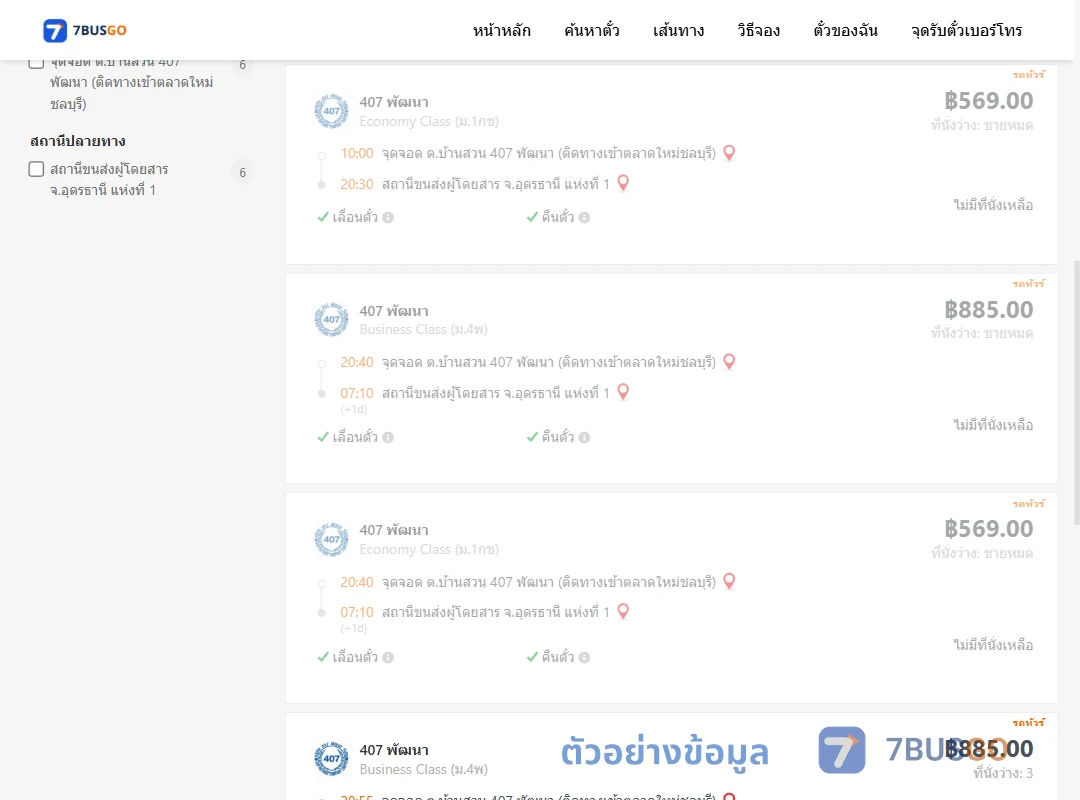Open map pin for 10:00 departure stop
Screen dimensions: 1080x800
coord(729,152)
